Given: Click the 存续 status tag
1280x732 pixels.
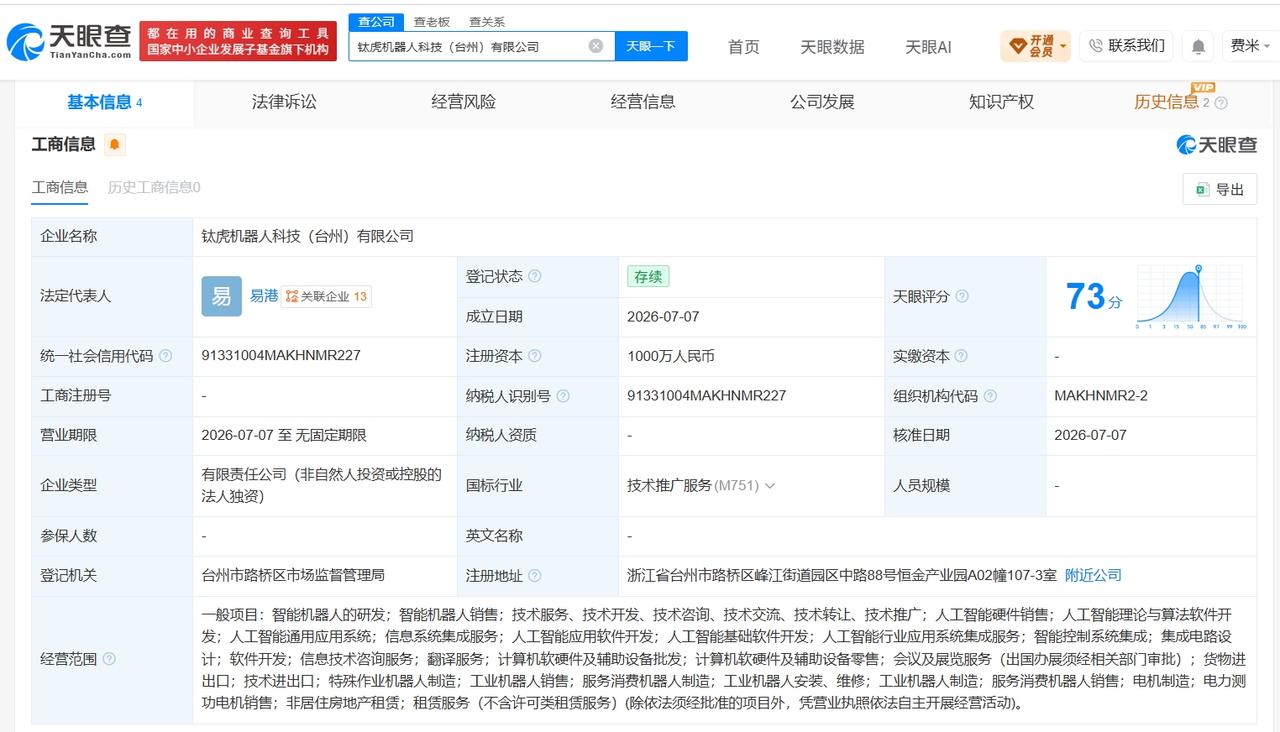Looking at the screenshot, I should coord(648,277).
